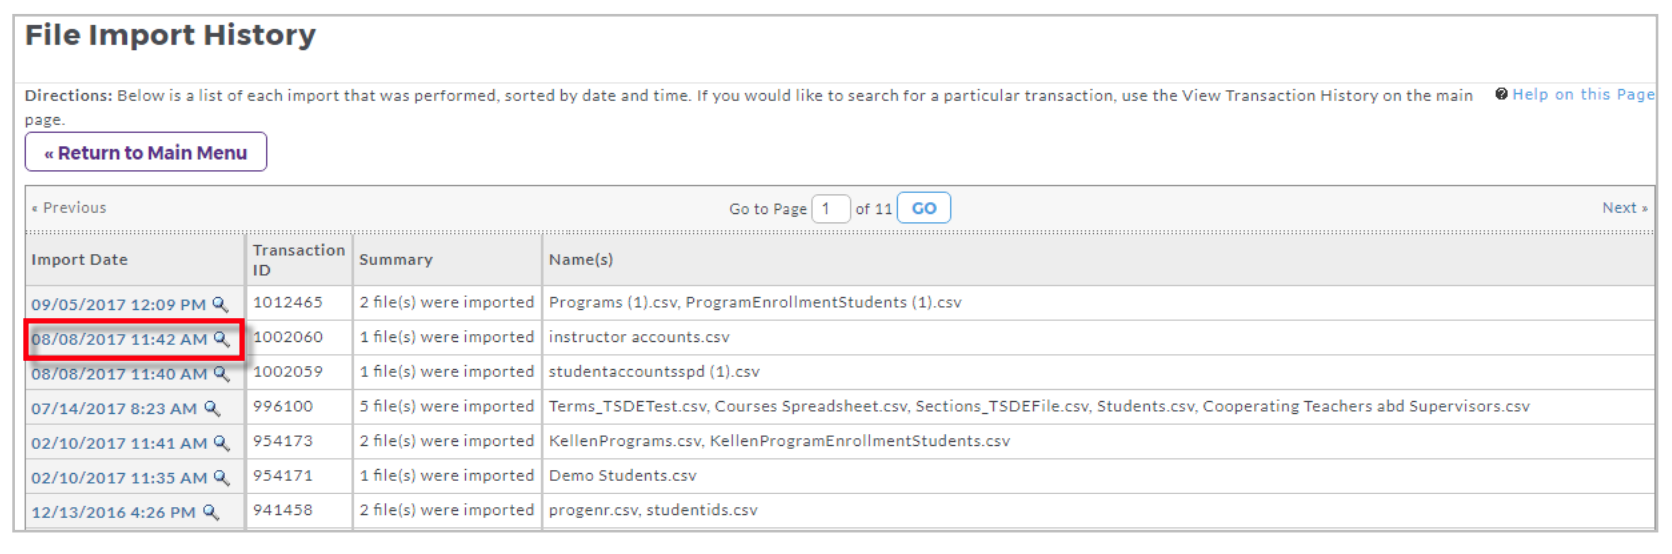Open import dated 09/05/2017 12:09 PM

click(118, 304)
